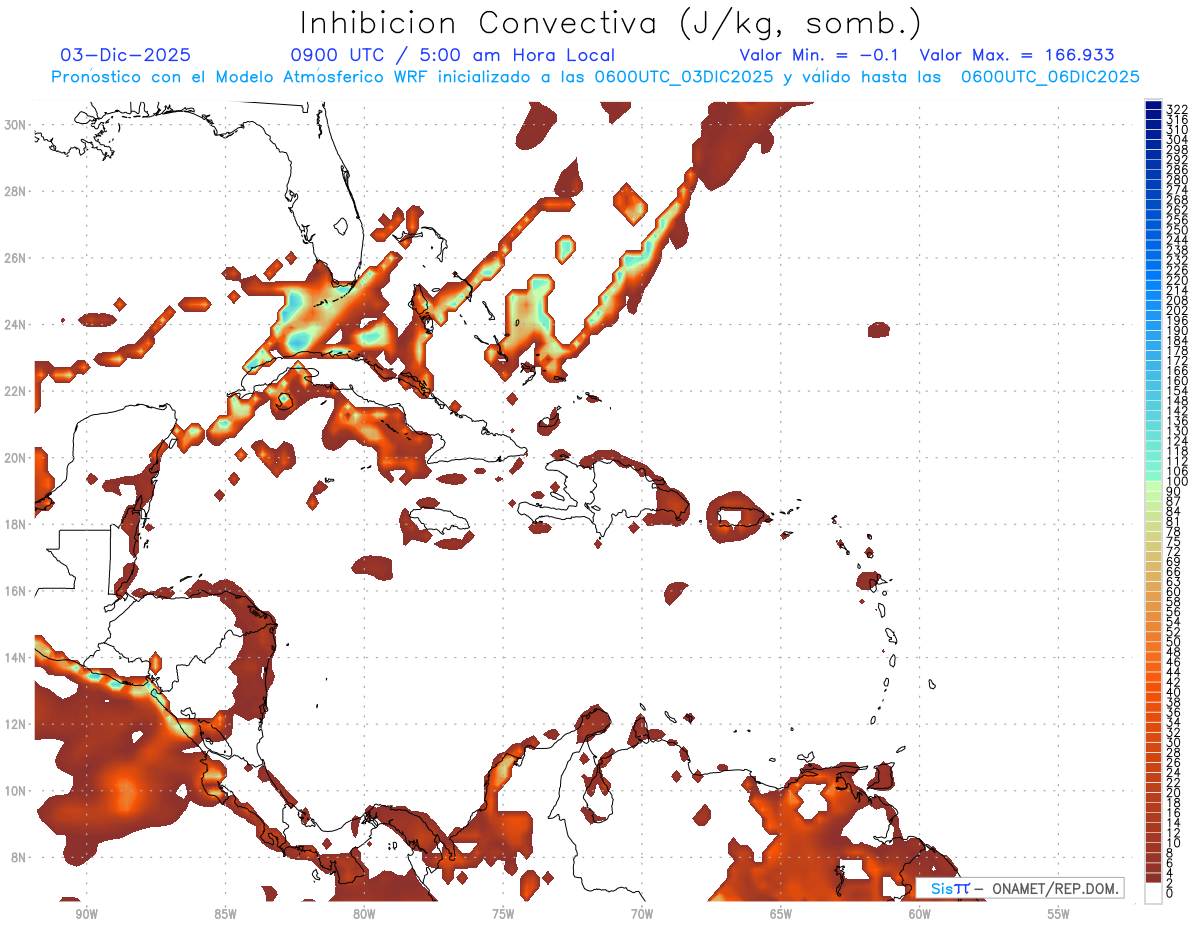
Task: Click the '65W' longitude label
Action: pos(781,914)
